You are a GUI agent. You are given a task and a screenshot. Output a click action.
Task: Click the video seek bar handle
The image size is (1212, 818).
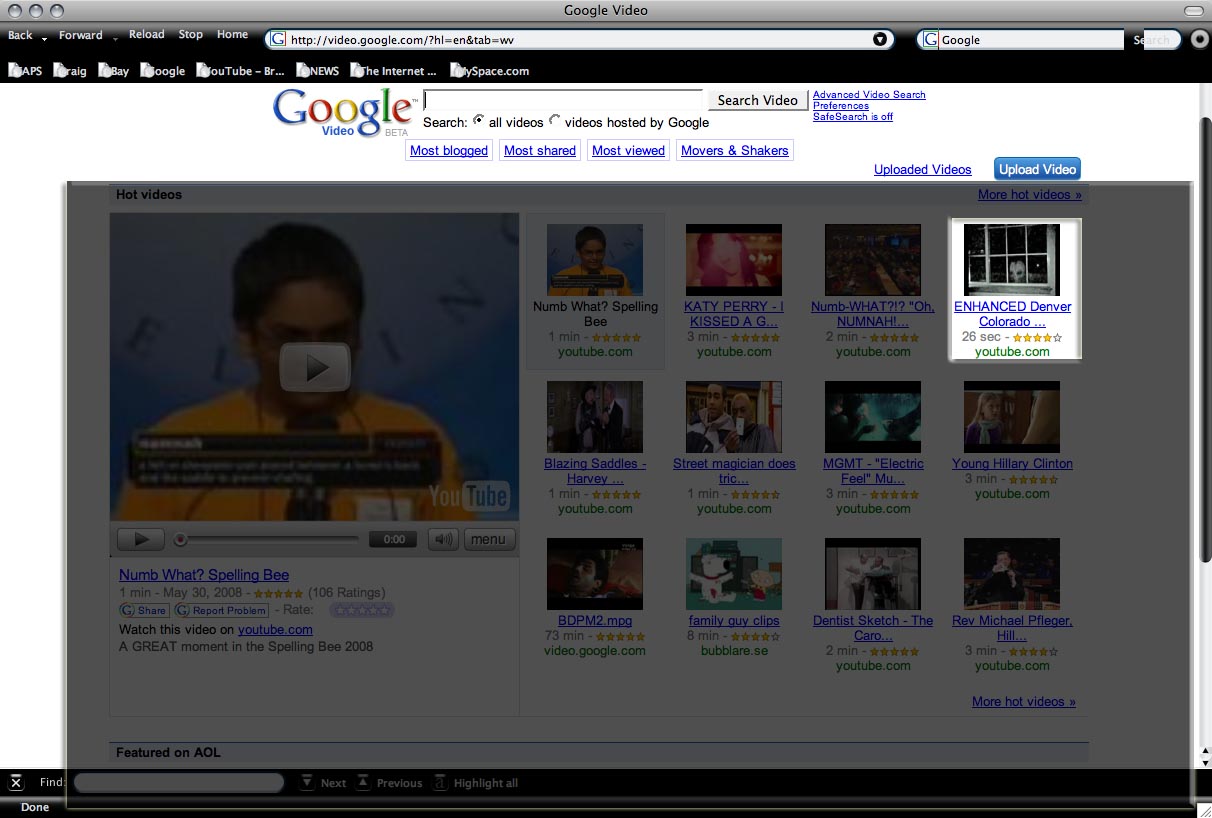point(180,539)
